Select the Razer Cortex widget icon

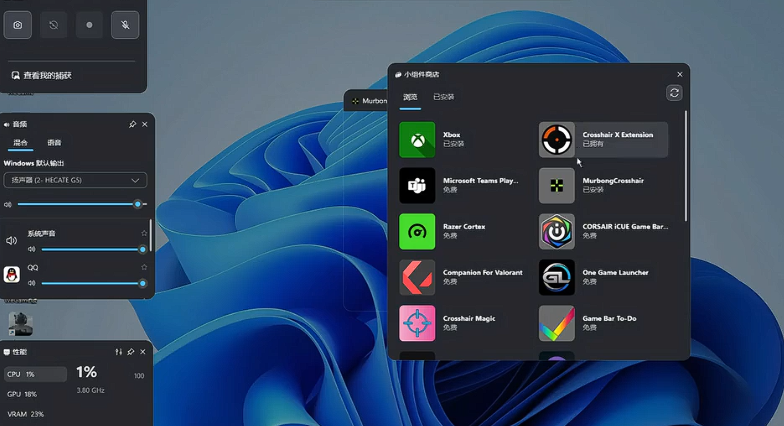417,231
